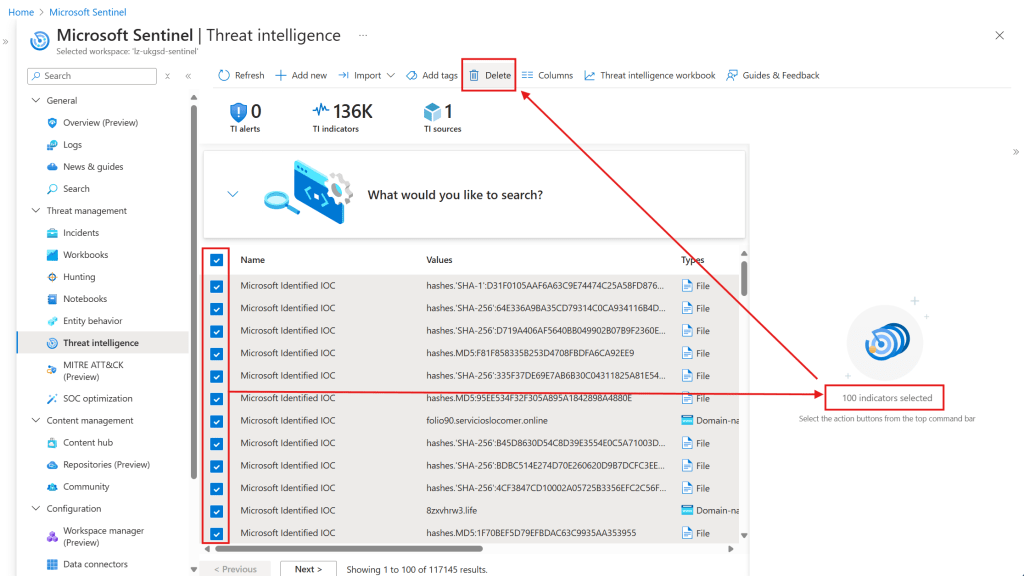Click the Delete icon highlighted in red
This screenshot has width=1024, height=576.
(x=487, y=74)
